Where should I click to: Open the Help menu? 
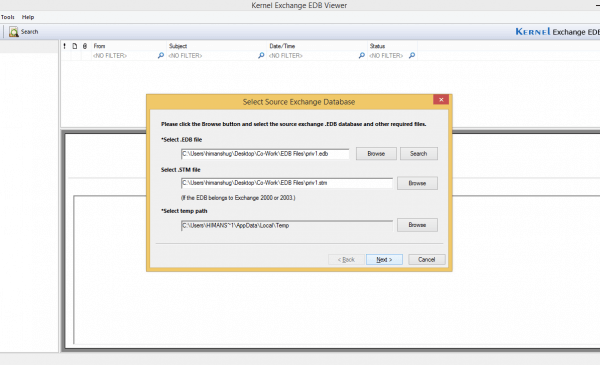tap(28, 17)
